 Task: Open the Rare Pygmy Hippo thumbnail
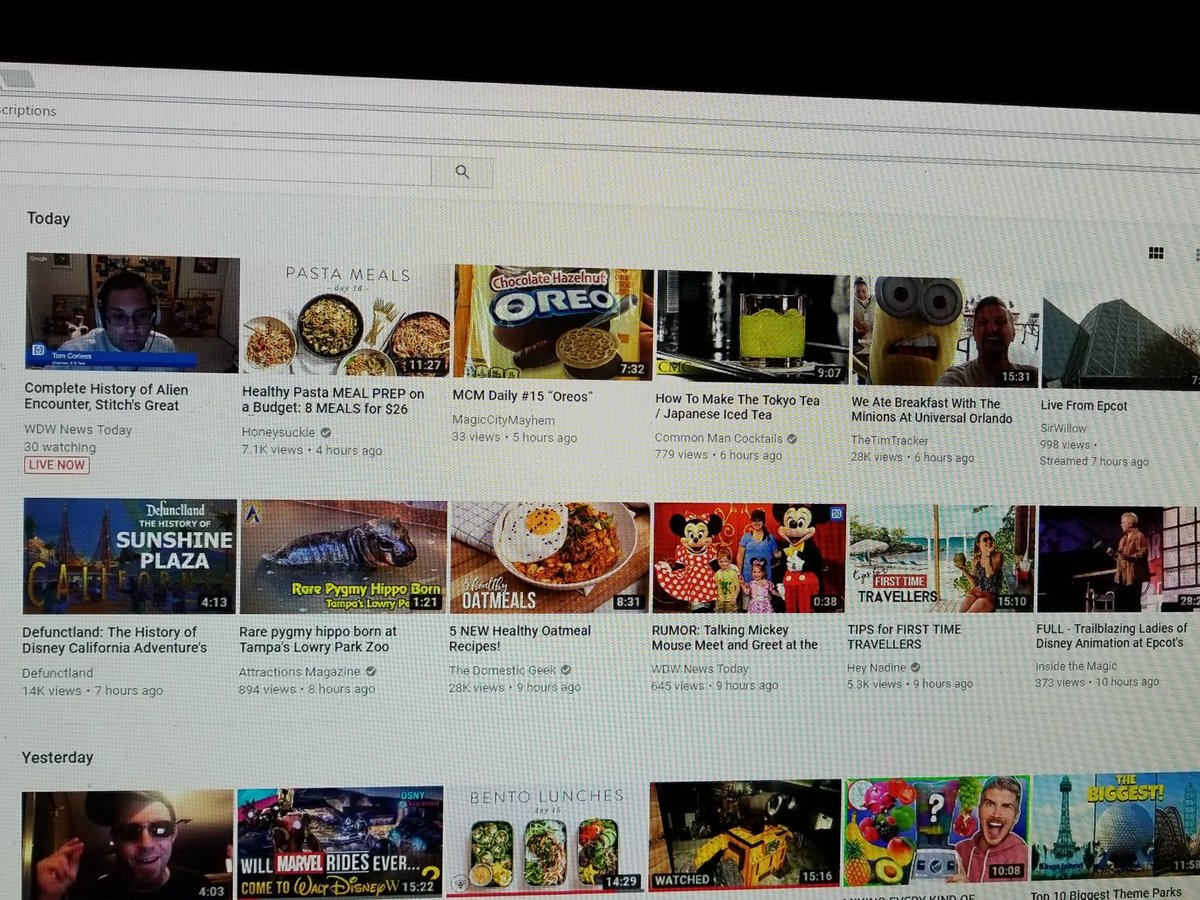point(343,557)
